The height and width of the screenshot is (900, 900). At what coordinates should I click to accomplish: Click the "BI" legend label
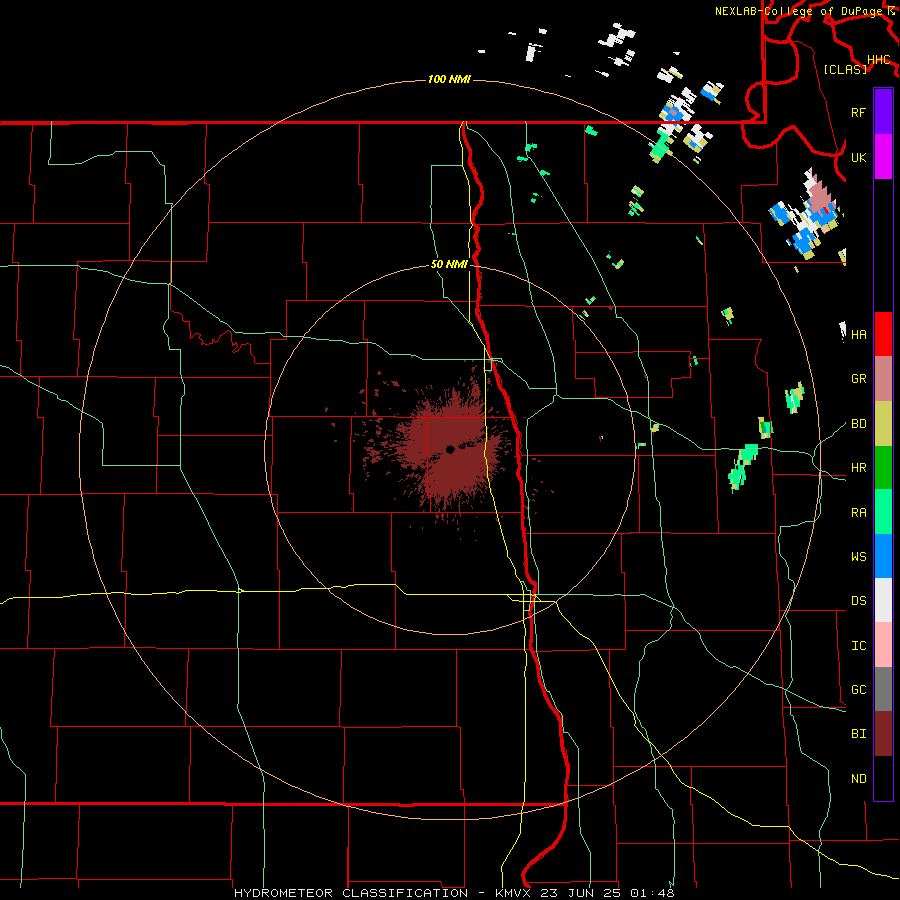point(858,734)
